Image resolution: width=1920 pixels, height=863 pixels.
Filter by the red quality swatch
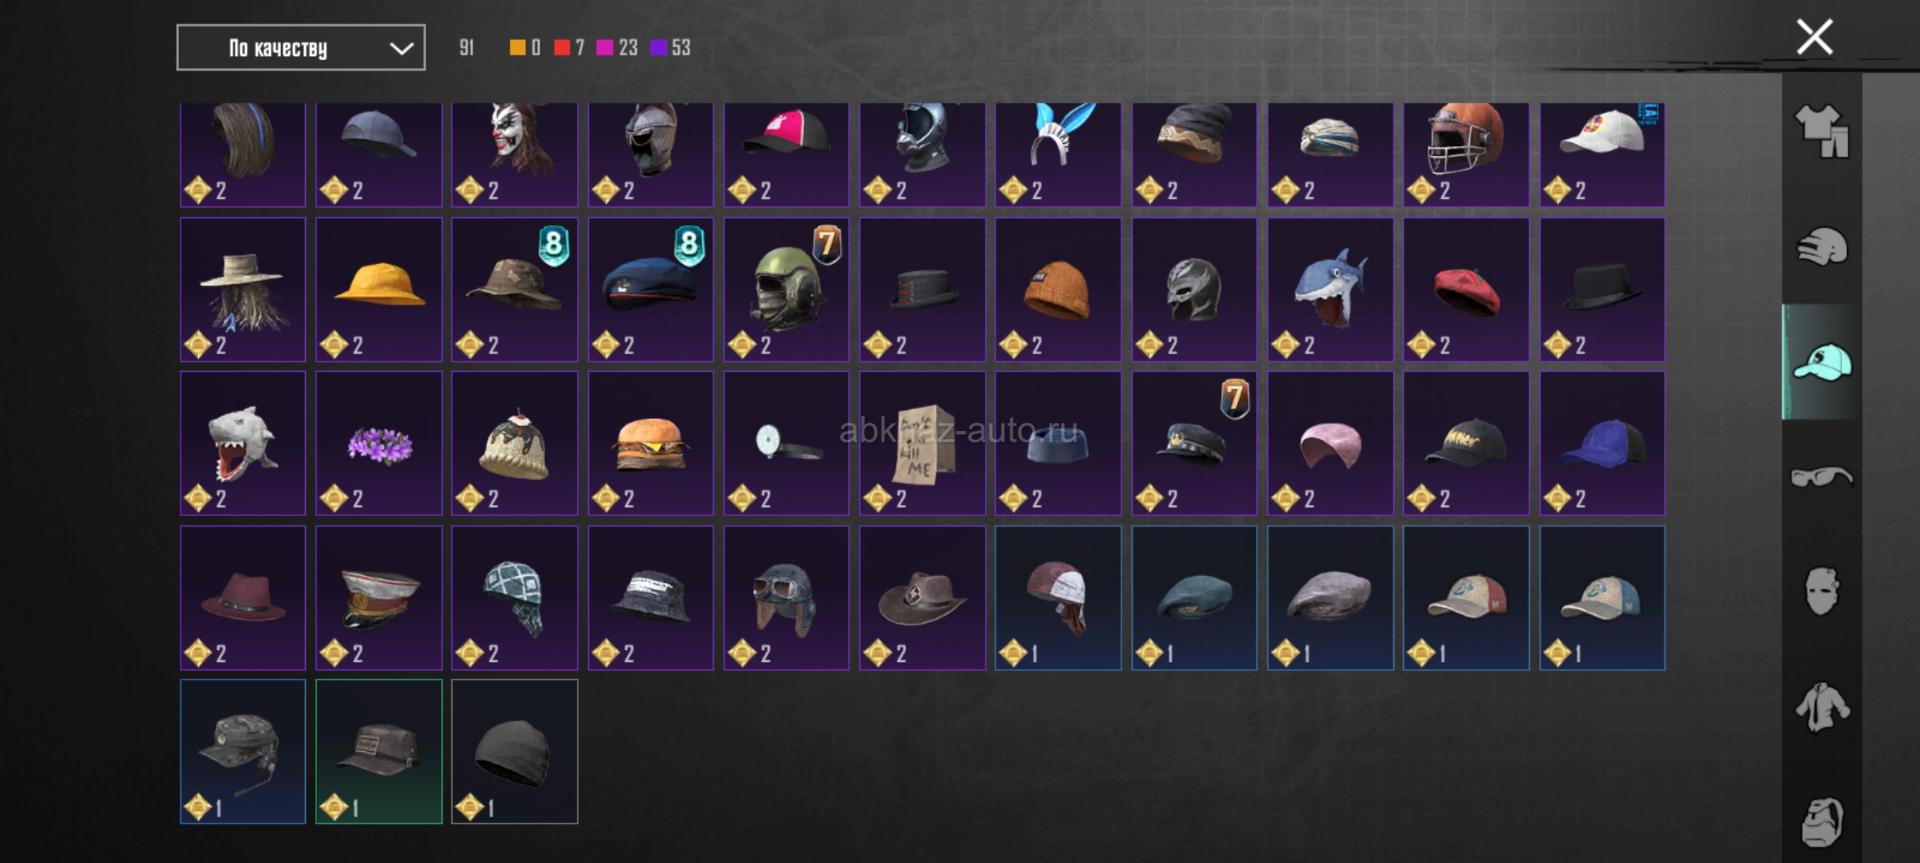pos(562,47)
